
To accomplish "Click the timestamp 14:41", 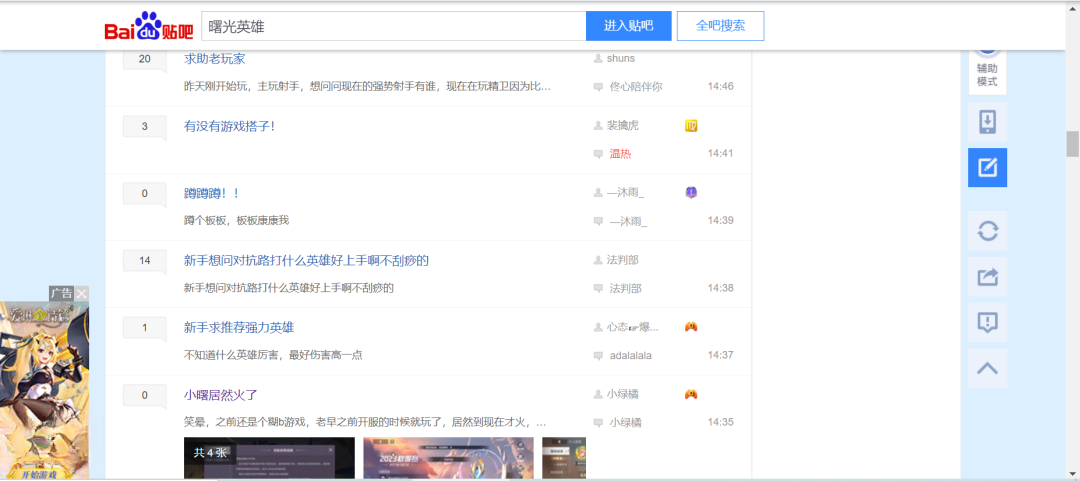I will coord(720,154).
